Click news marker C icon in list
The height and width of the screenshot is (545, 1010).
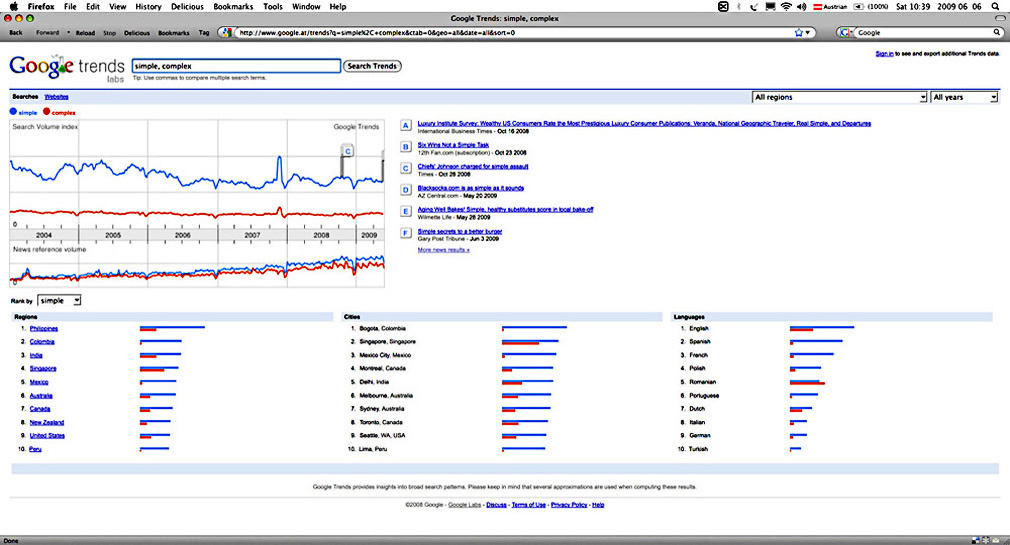[x=406, y=168]
